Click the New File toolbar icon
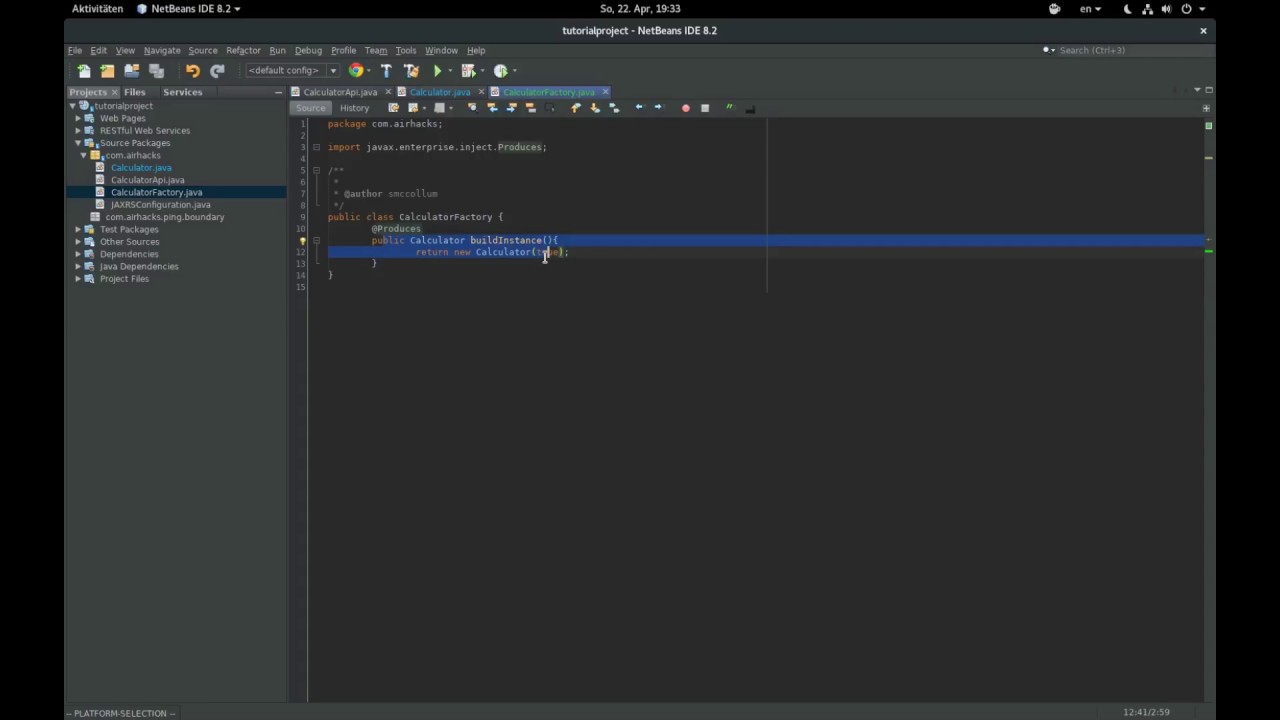1280x720 pixels. tap(84, 71)
